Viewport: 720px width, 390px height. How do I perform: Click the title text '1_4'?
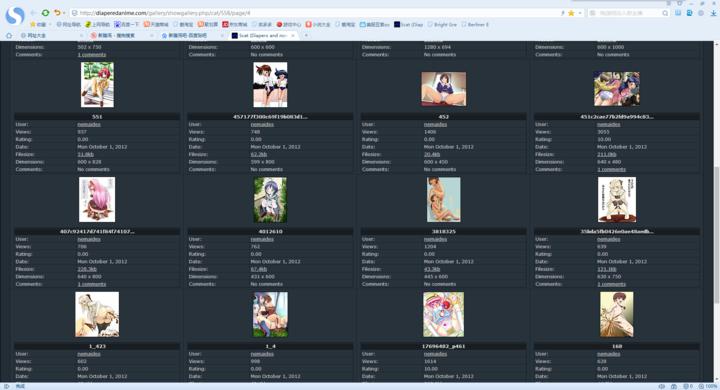click(x=270, y=346)
